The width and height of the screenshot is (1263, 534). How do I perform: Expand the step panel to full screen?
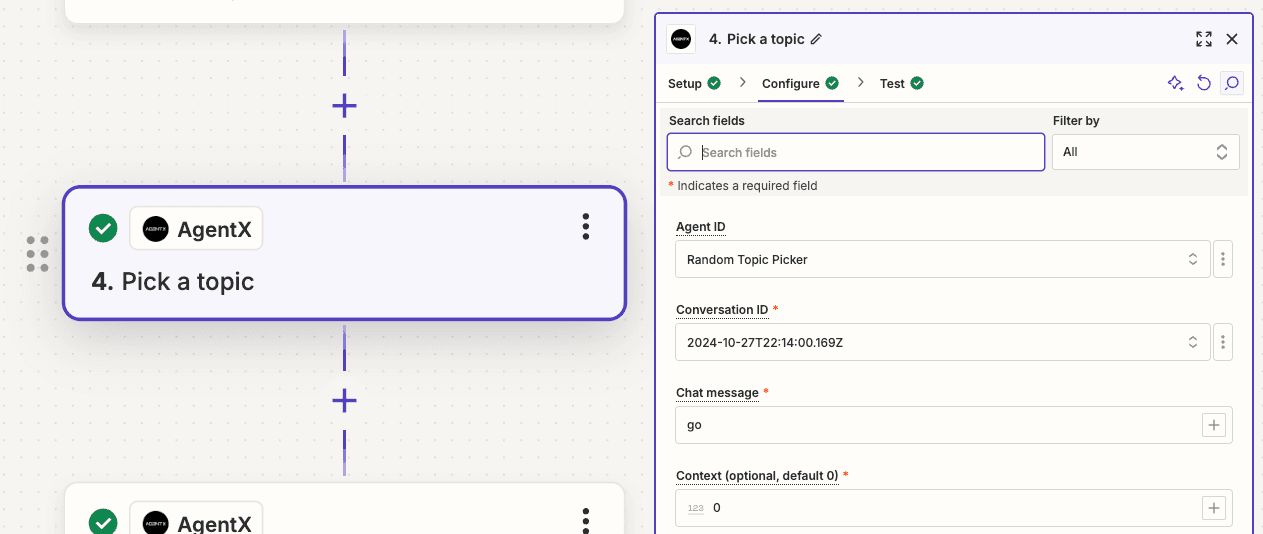click(1204, 39)
